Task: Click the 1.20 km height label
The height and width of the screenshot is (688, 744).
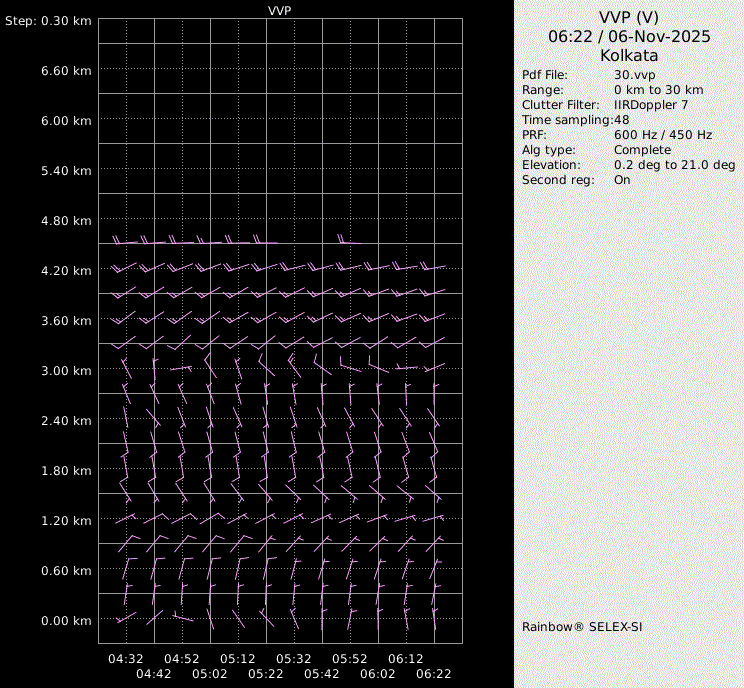Action: tap(66, 521)
